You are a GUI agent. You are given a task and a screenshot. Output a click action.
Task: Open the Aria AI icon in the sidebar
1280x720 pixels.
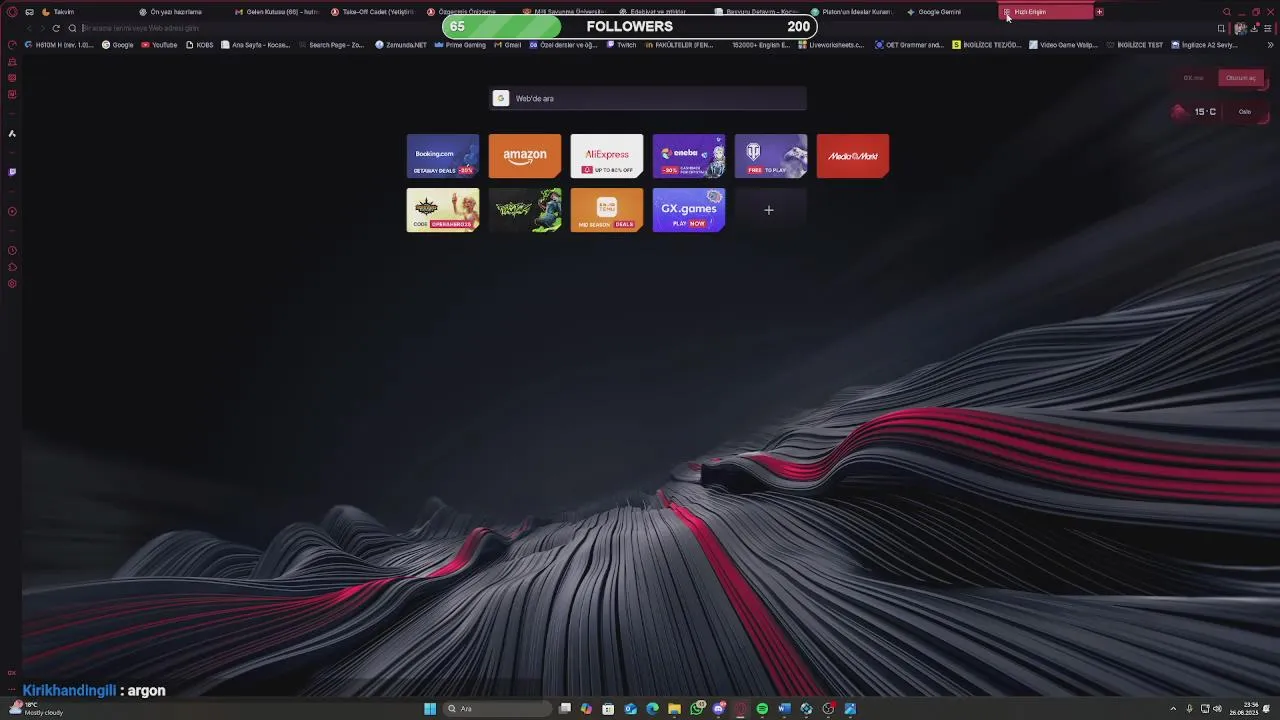[x=12, y=133]
